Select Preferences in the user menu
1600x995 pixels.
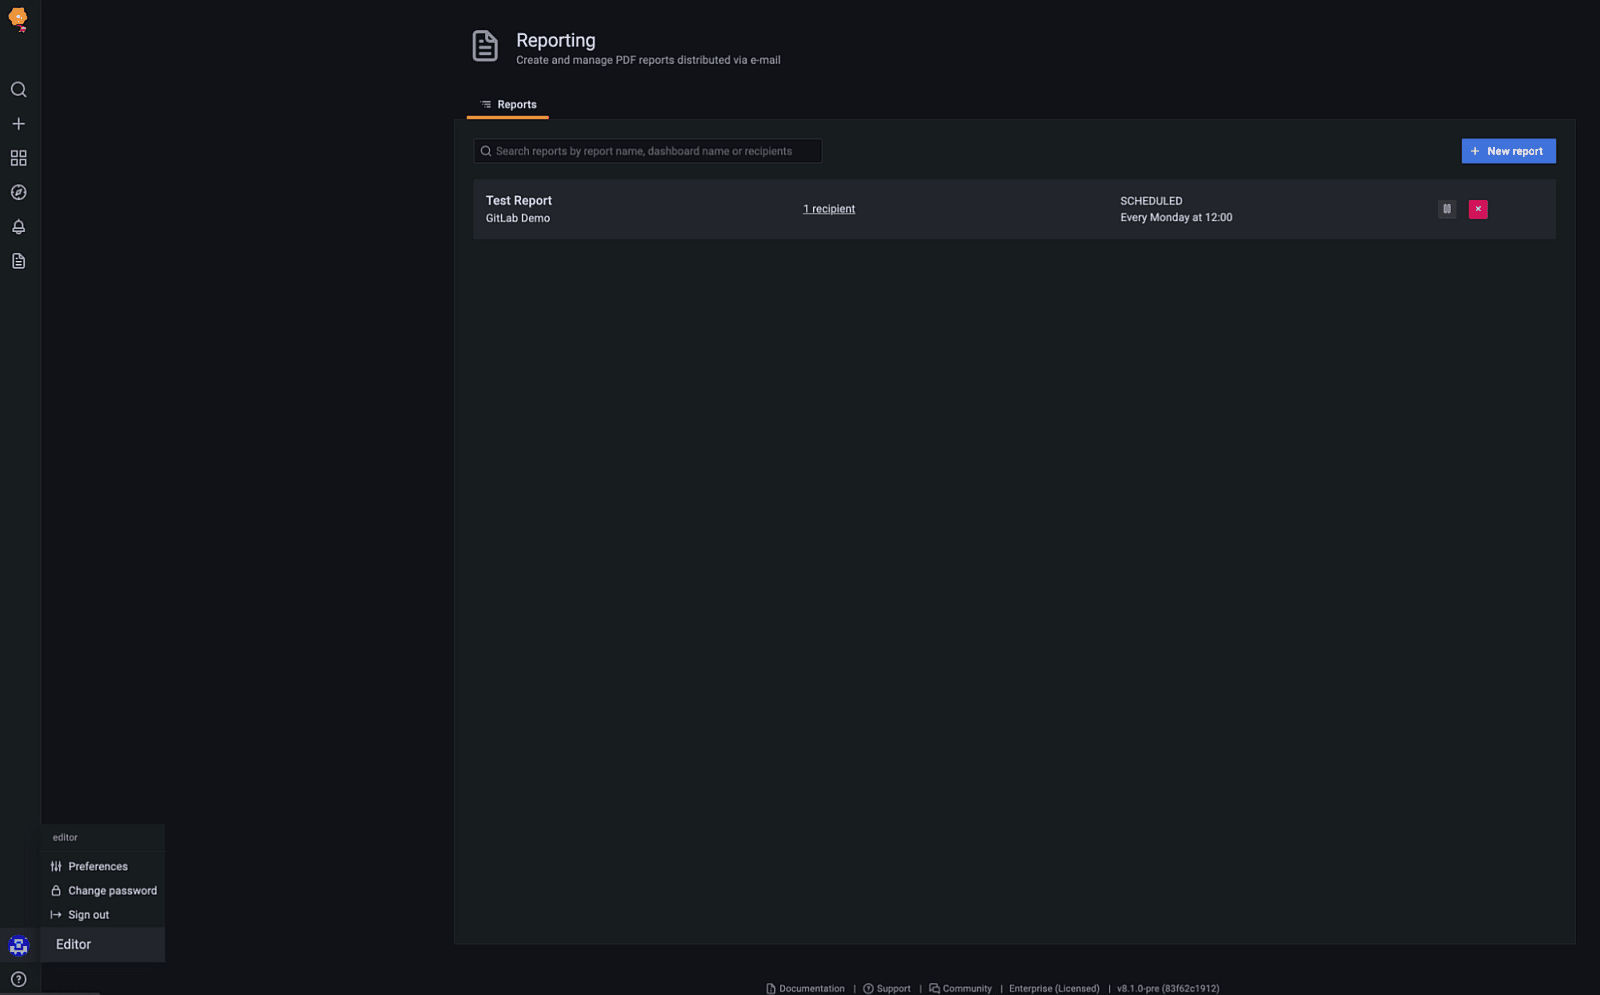pos(97,866)
